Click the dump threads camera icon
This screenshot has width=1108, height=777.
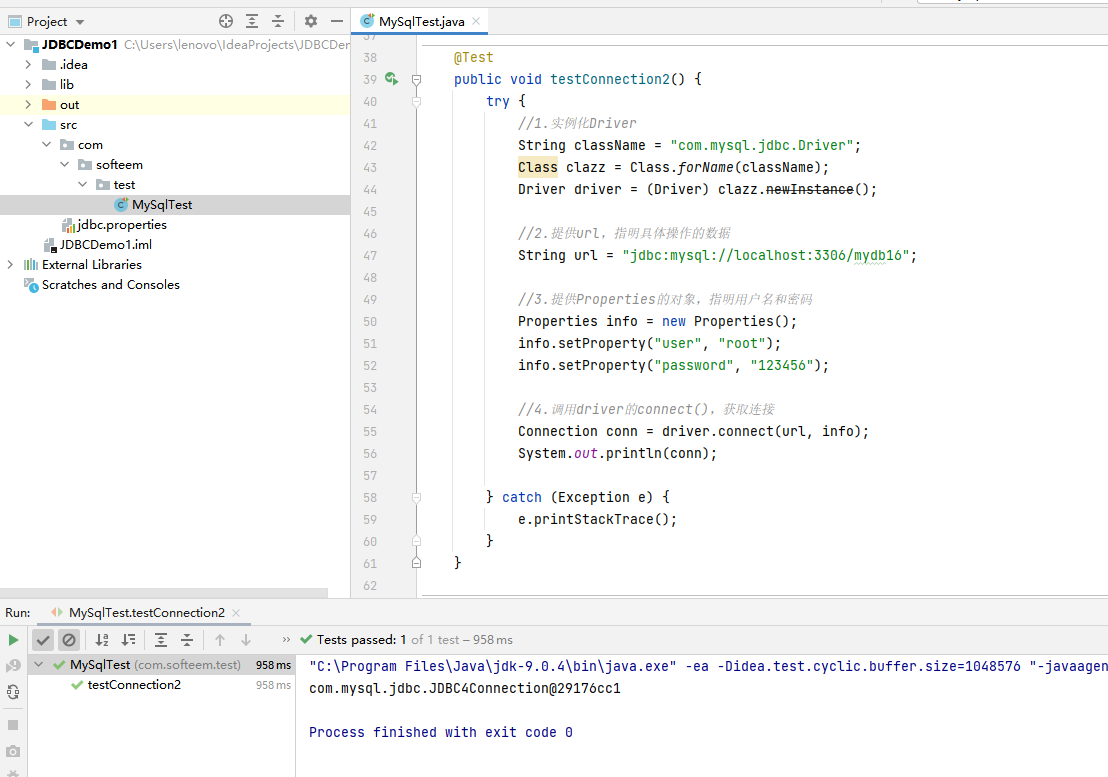13,752
